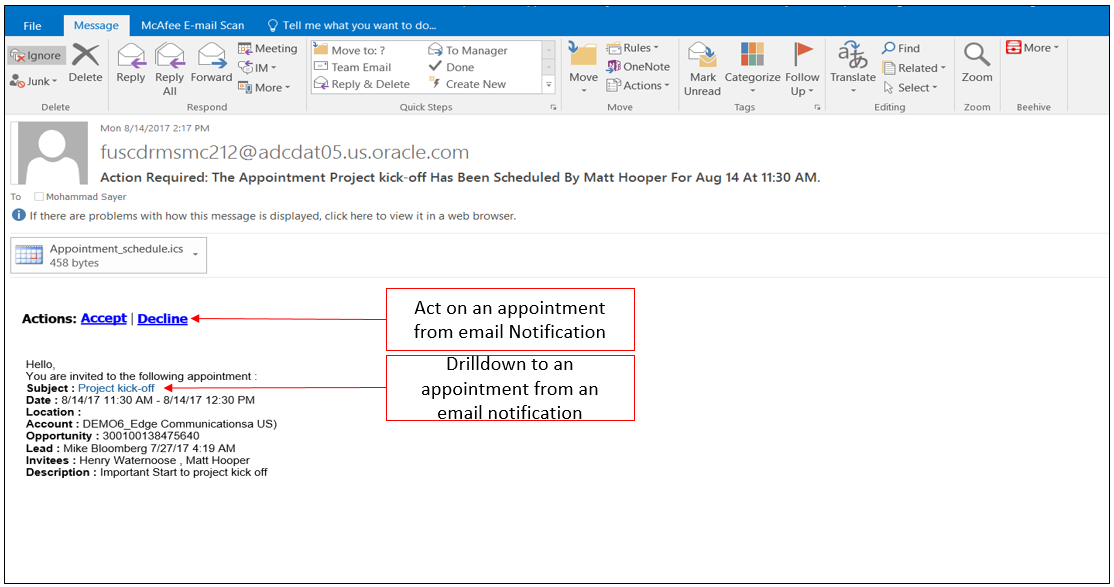Open the Beehive More menu

tap(1032, 48)
